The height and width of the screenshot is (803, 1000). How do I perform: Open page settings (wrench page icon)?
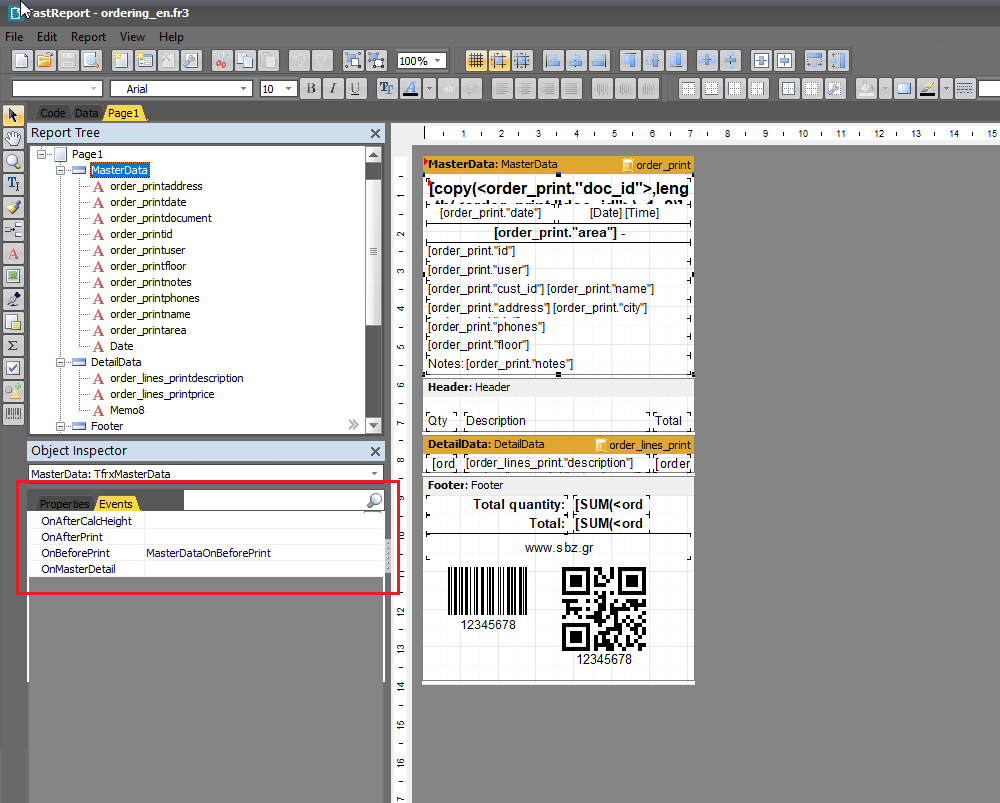point(191,61)
